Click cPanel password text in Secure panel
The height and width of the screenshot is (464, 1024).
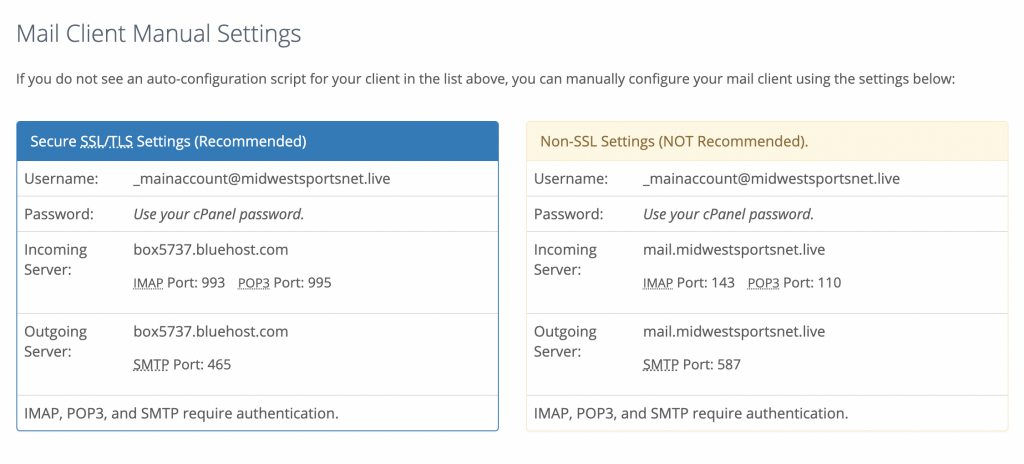[218, 214]
